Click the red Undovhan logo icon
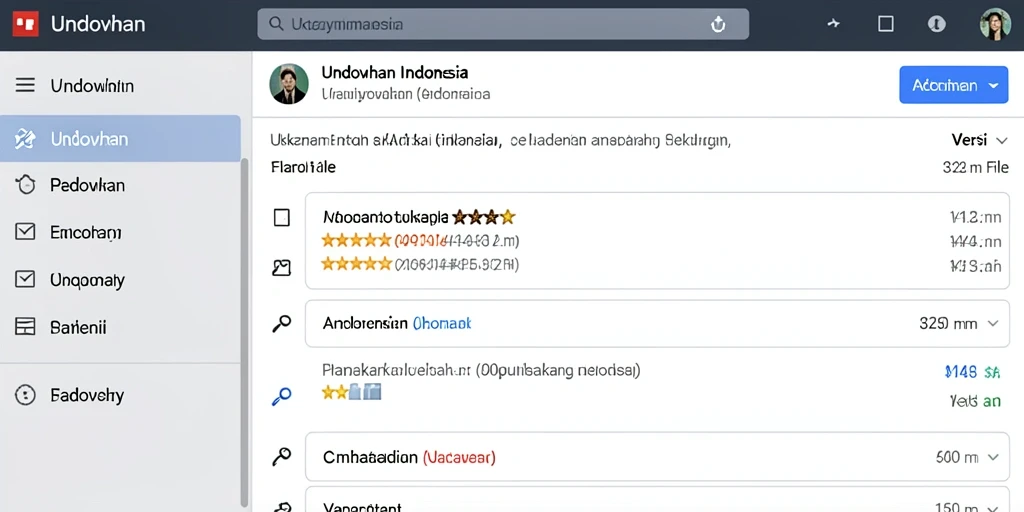This screenshot has width=1024, height=512. (x=26, y=24)
